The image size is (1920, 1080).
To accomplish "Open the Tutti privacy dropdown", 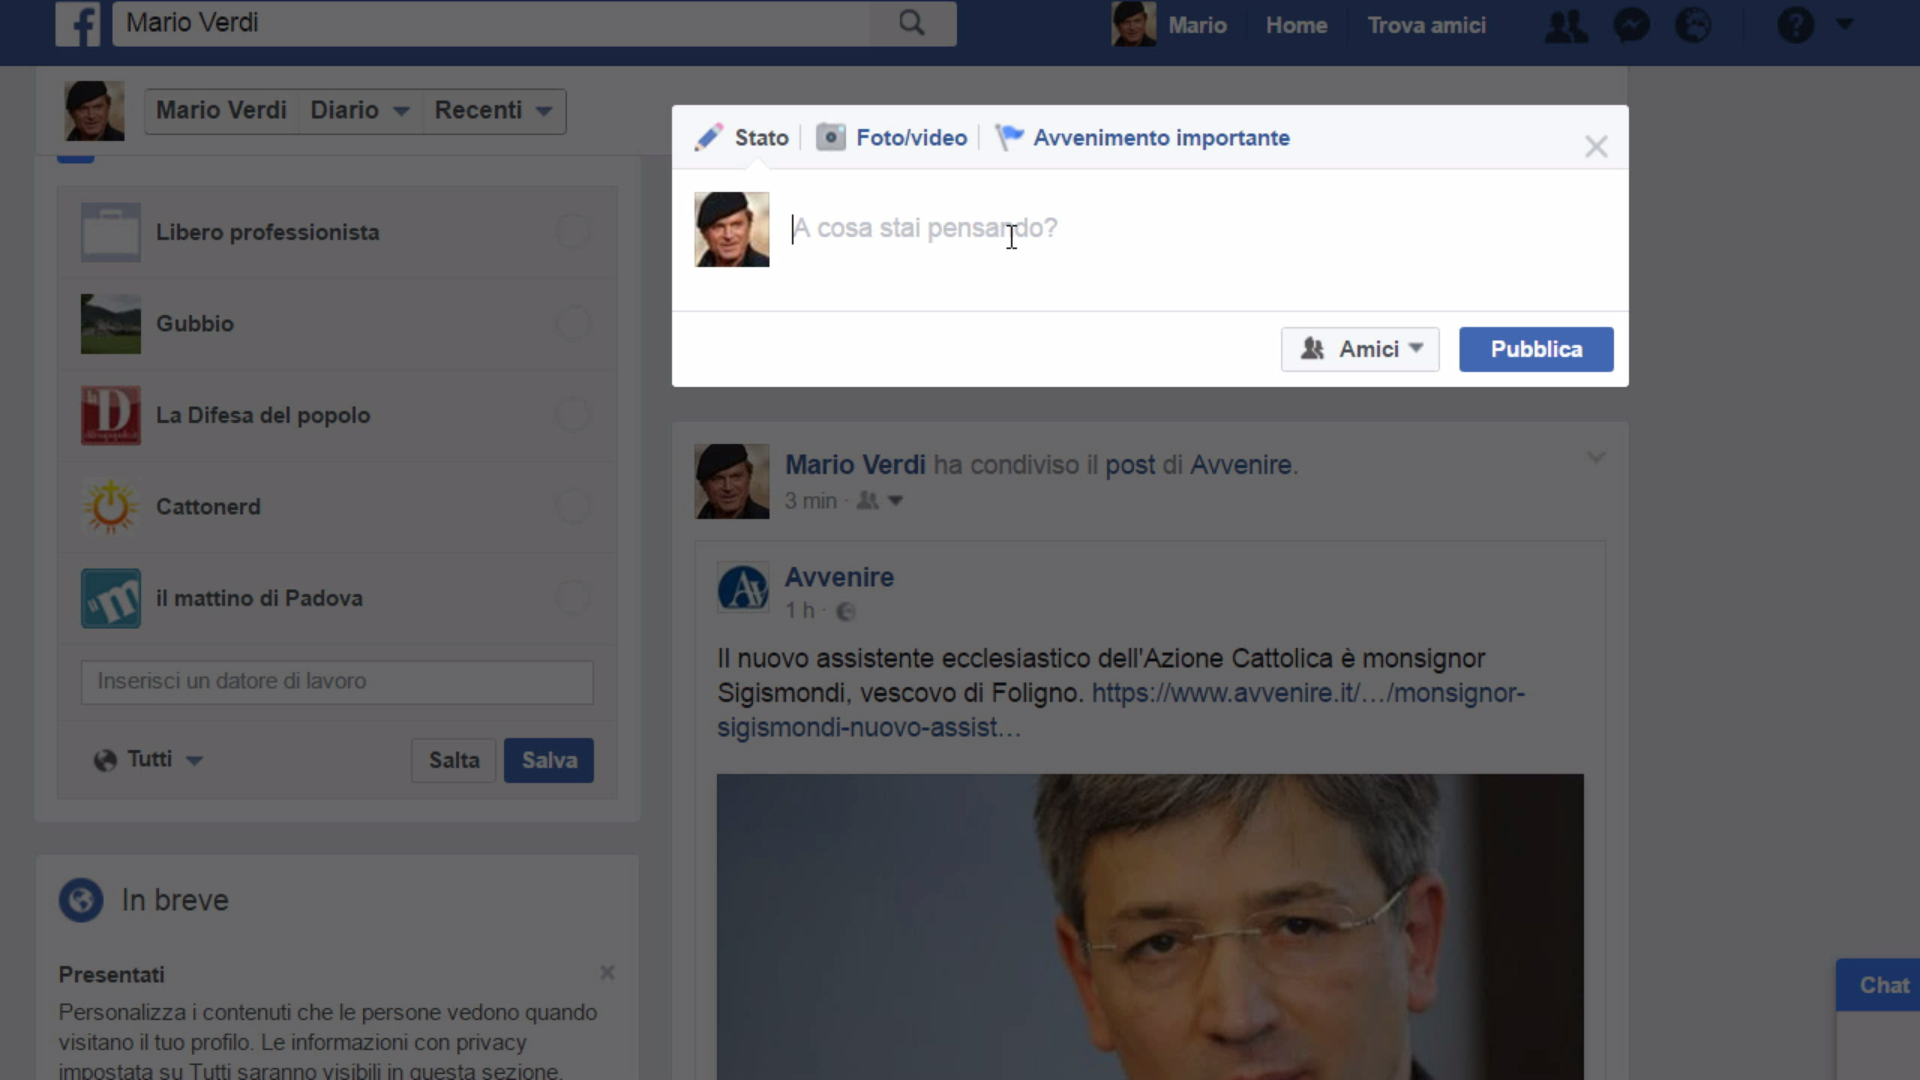I will (149, 760).
